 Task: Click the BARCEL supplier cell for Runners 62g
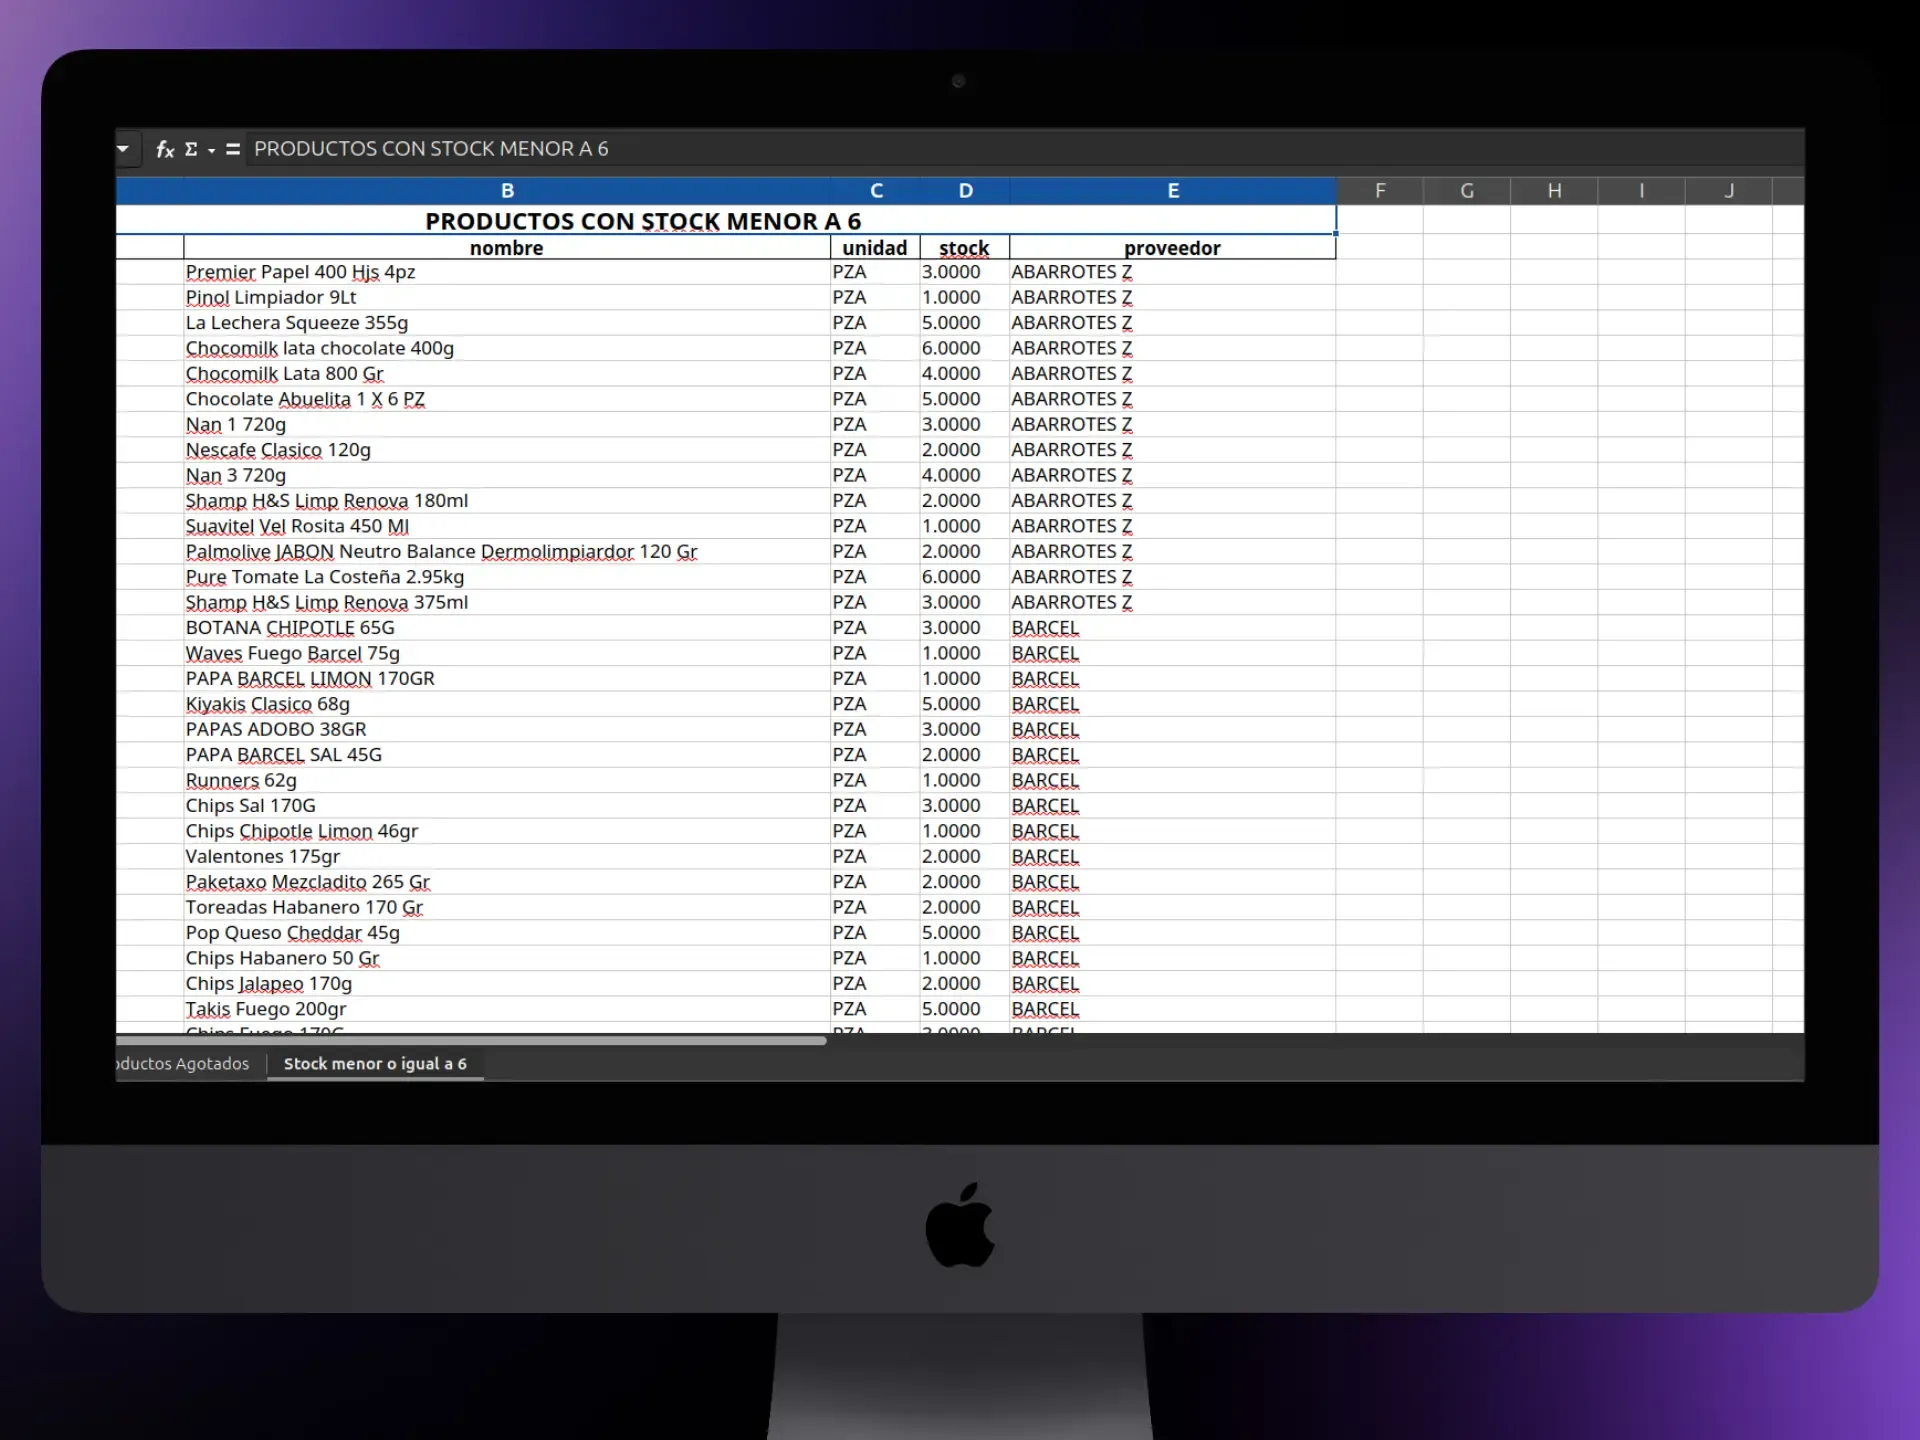(x=1173, y=781)
